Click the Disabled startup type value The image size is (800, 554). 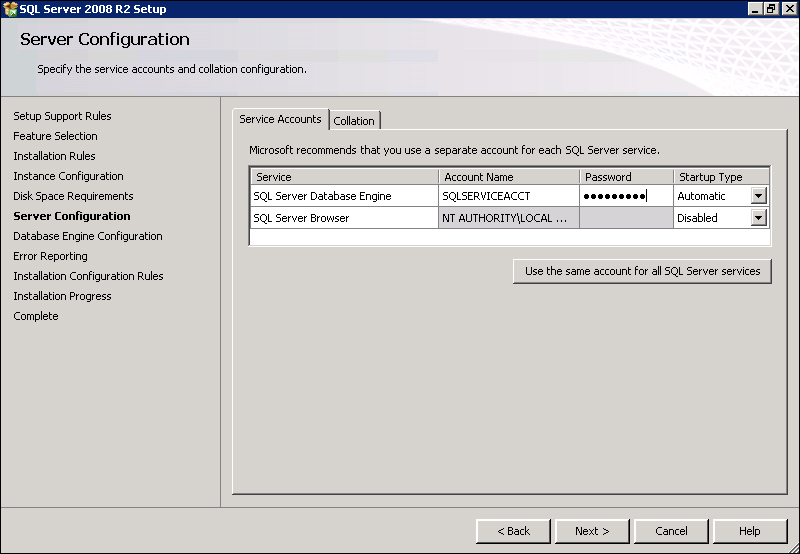(697, 218)
